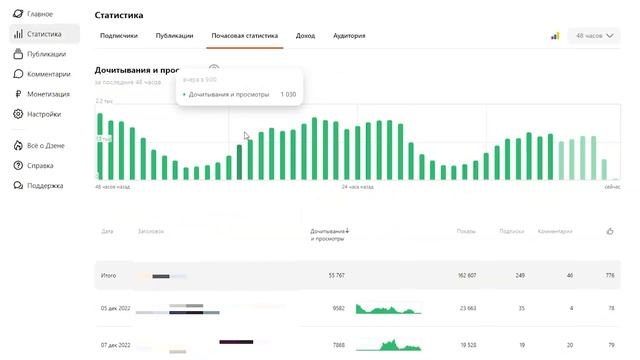Switch to the Публикации tab in statistics
Viewport: 640px width, 360px height.
[x=174, y=36]
